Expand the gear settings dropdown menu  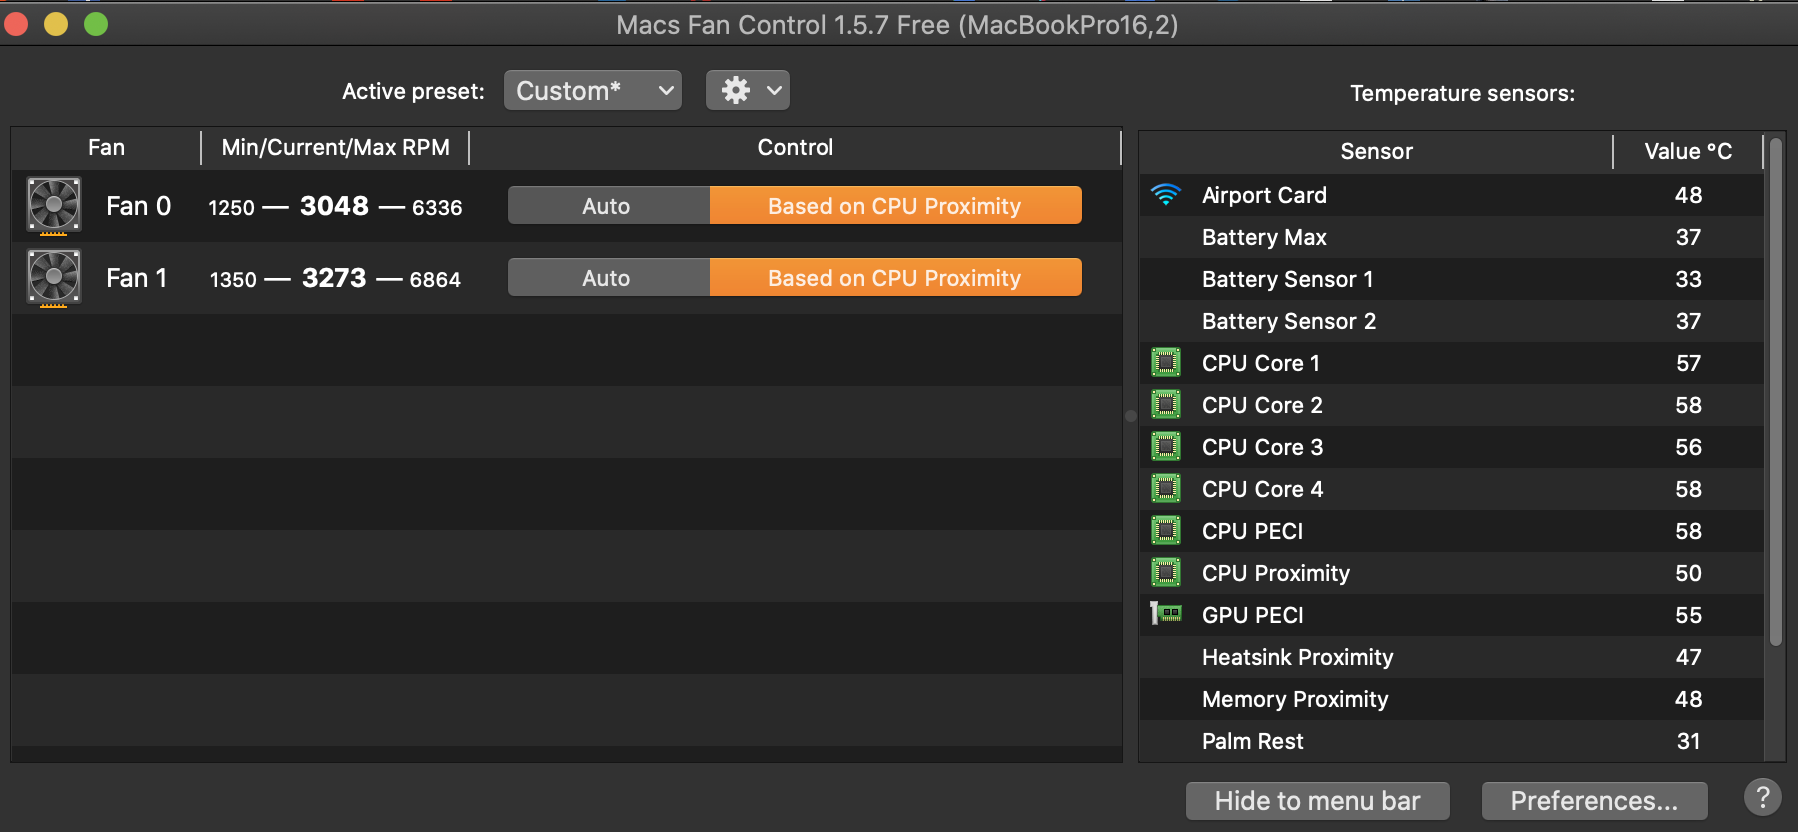tap(748, 91)
